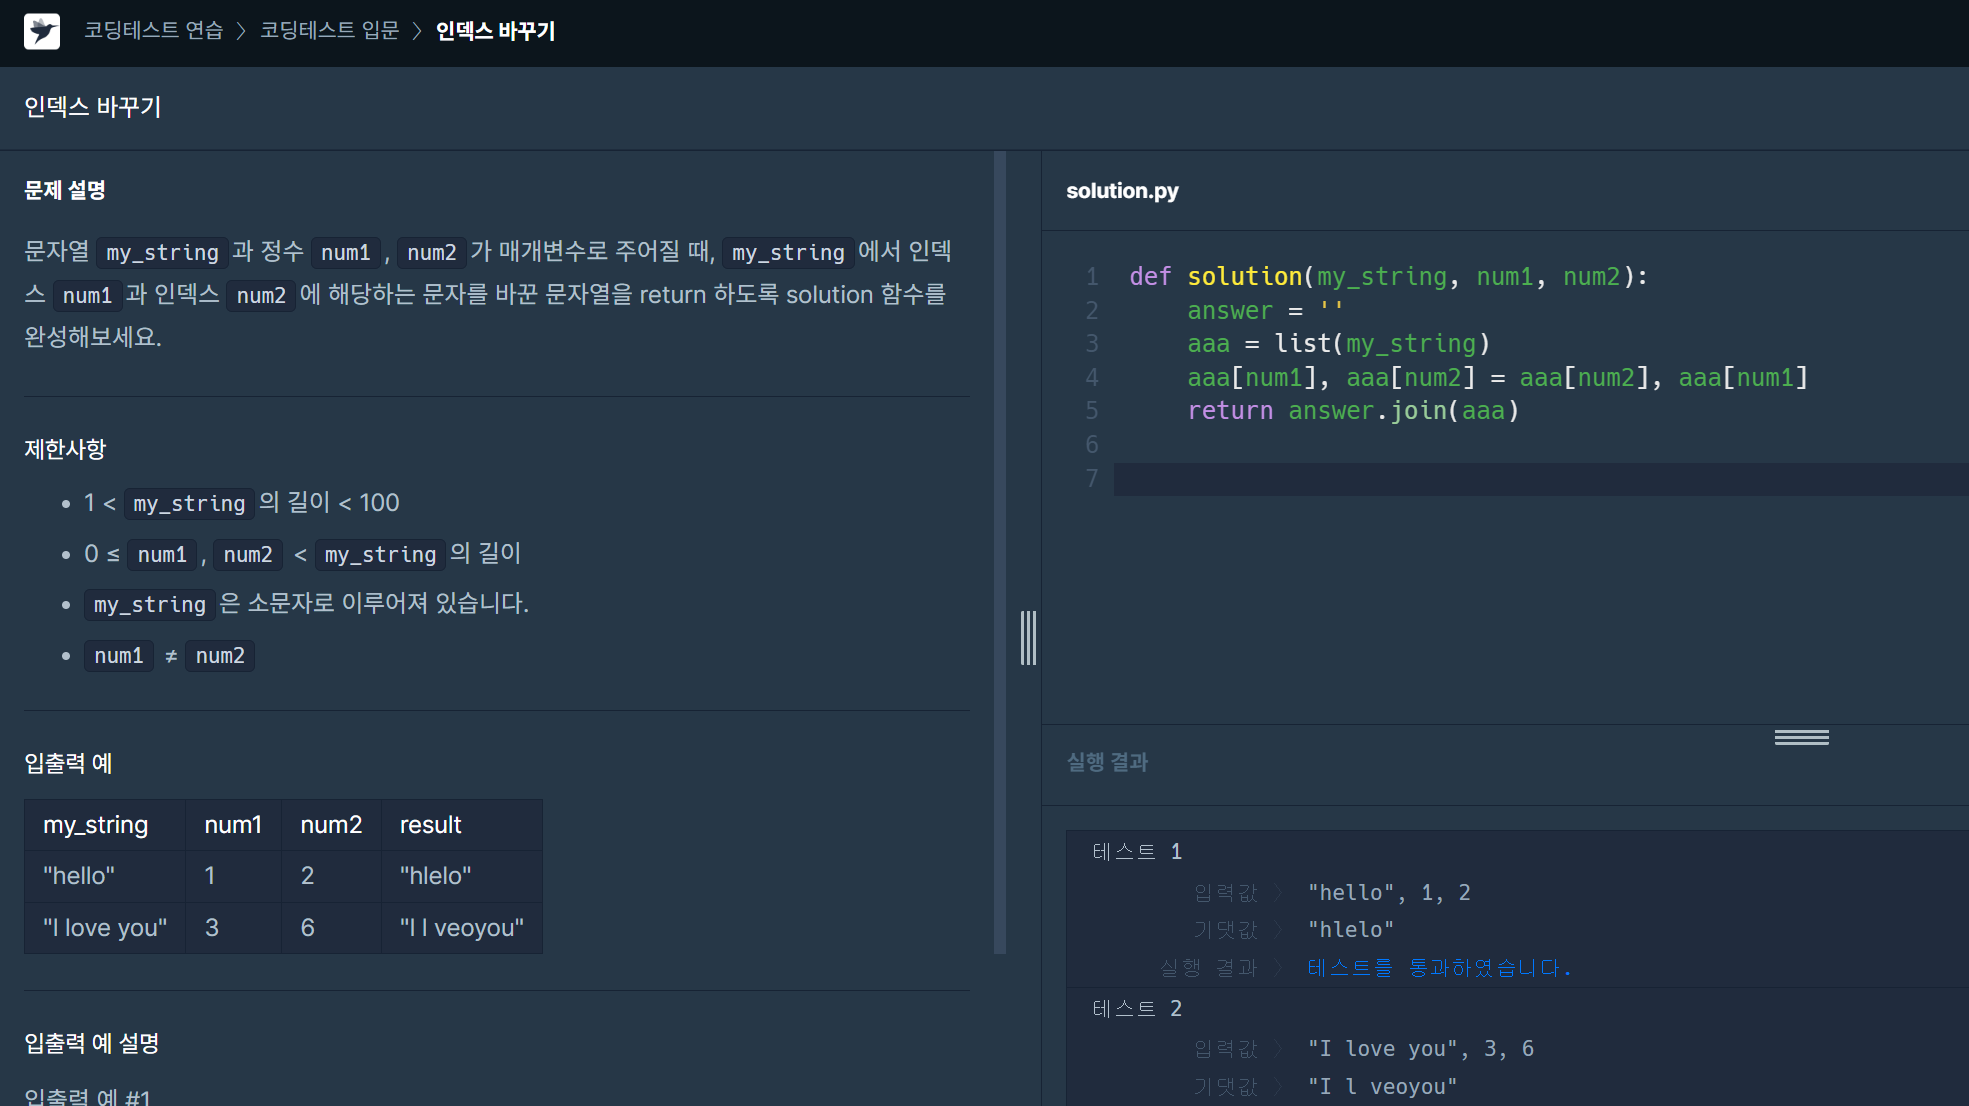Click the problem description scrollbar
Screen dimensions: 1969x1106
click(x=1000, y=552)
